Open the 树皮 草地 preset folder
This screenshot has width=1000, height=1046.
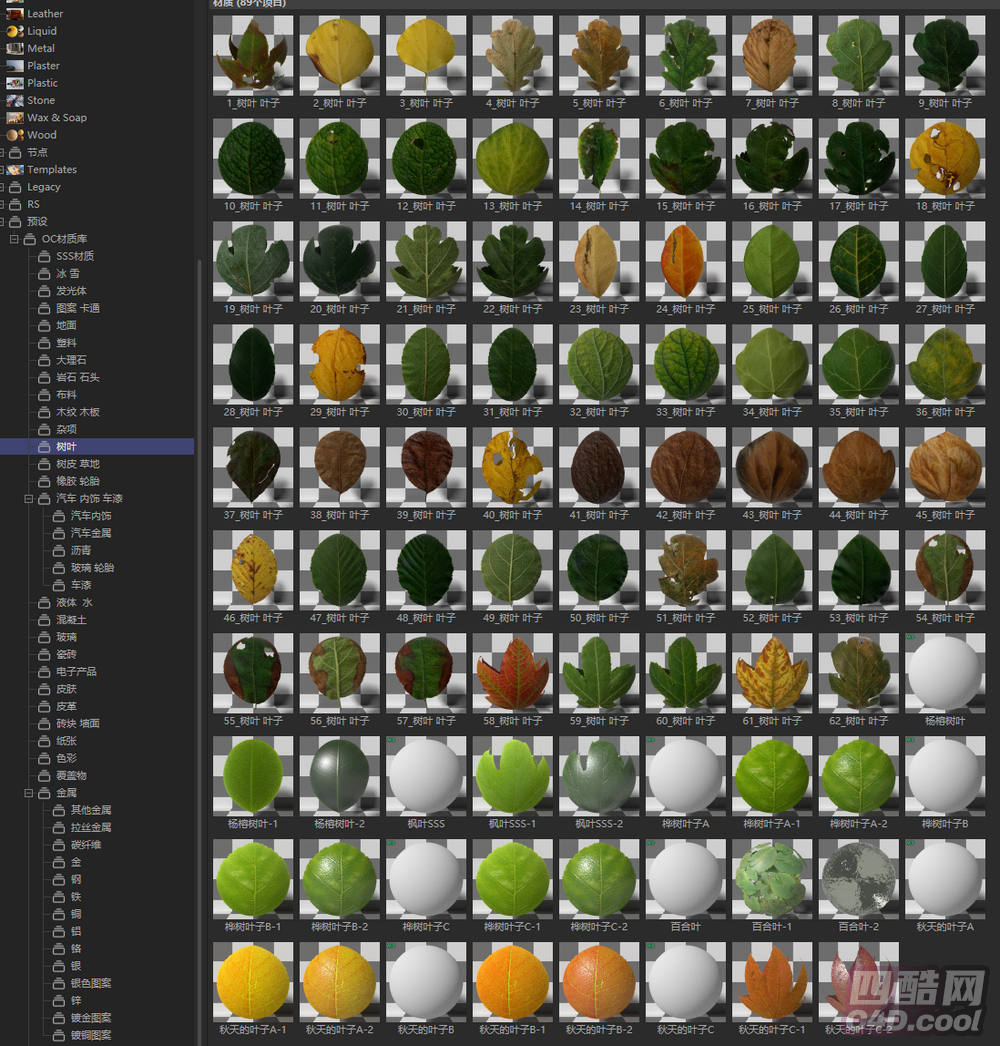77,464
